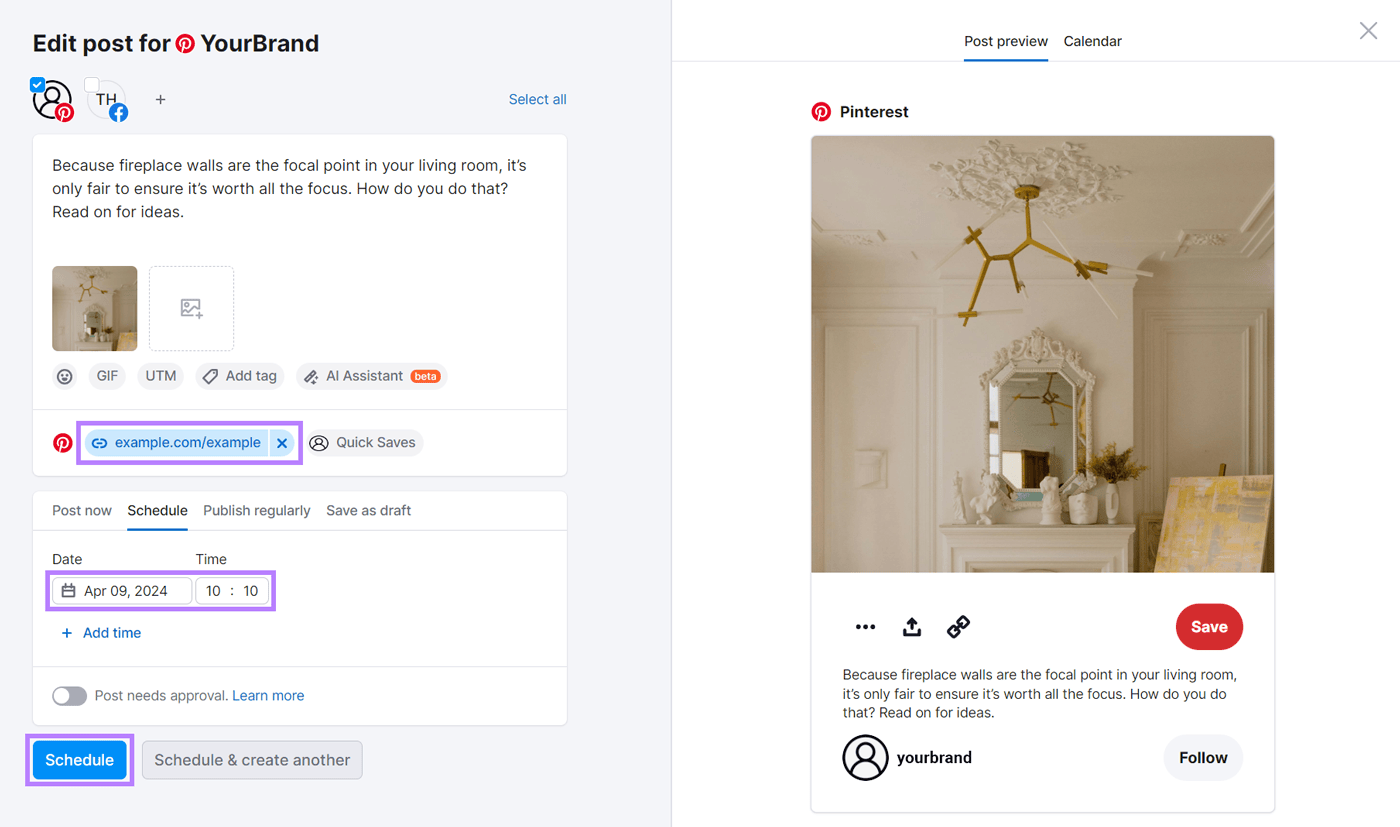Enable the Post needs approval toggle
This screenshot has width=1400, height=827.
(69, 695)
